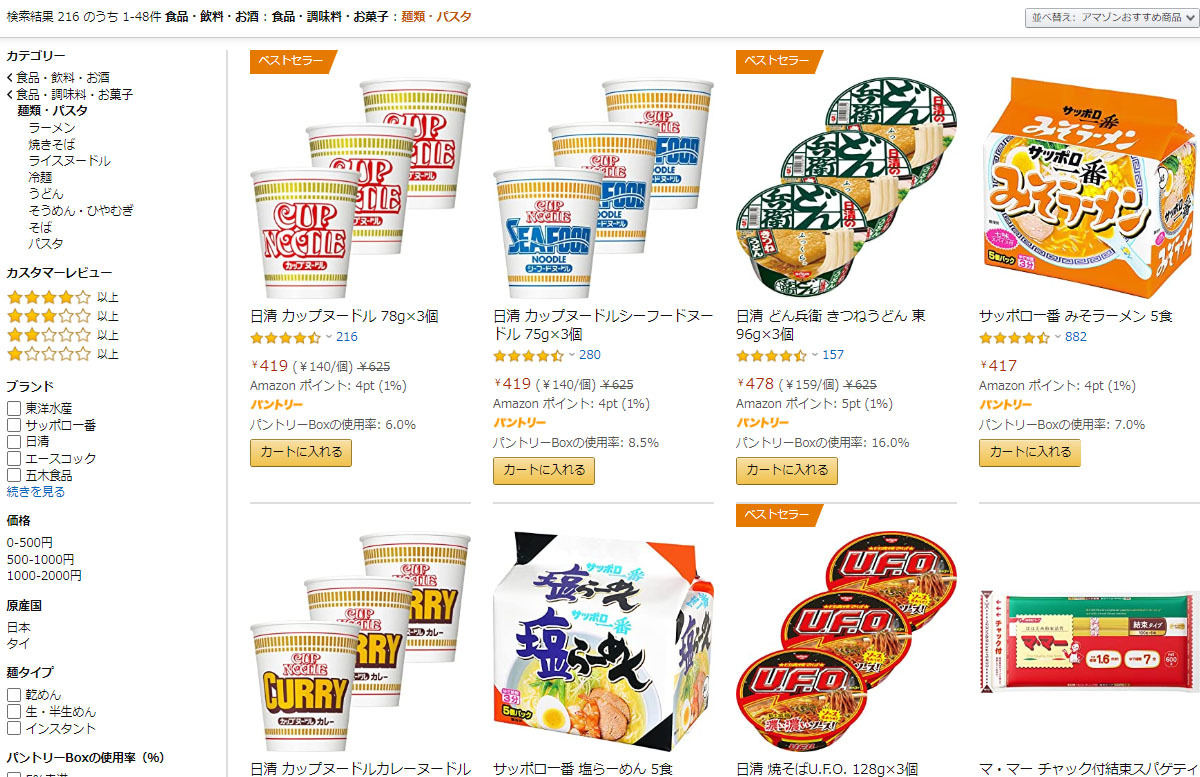Click the first Cup Noodle bestseller badge
The height and width of the screenshot is (777, 1200).
click(293, 61)
